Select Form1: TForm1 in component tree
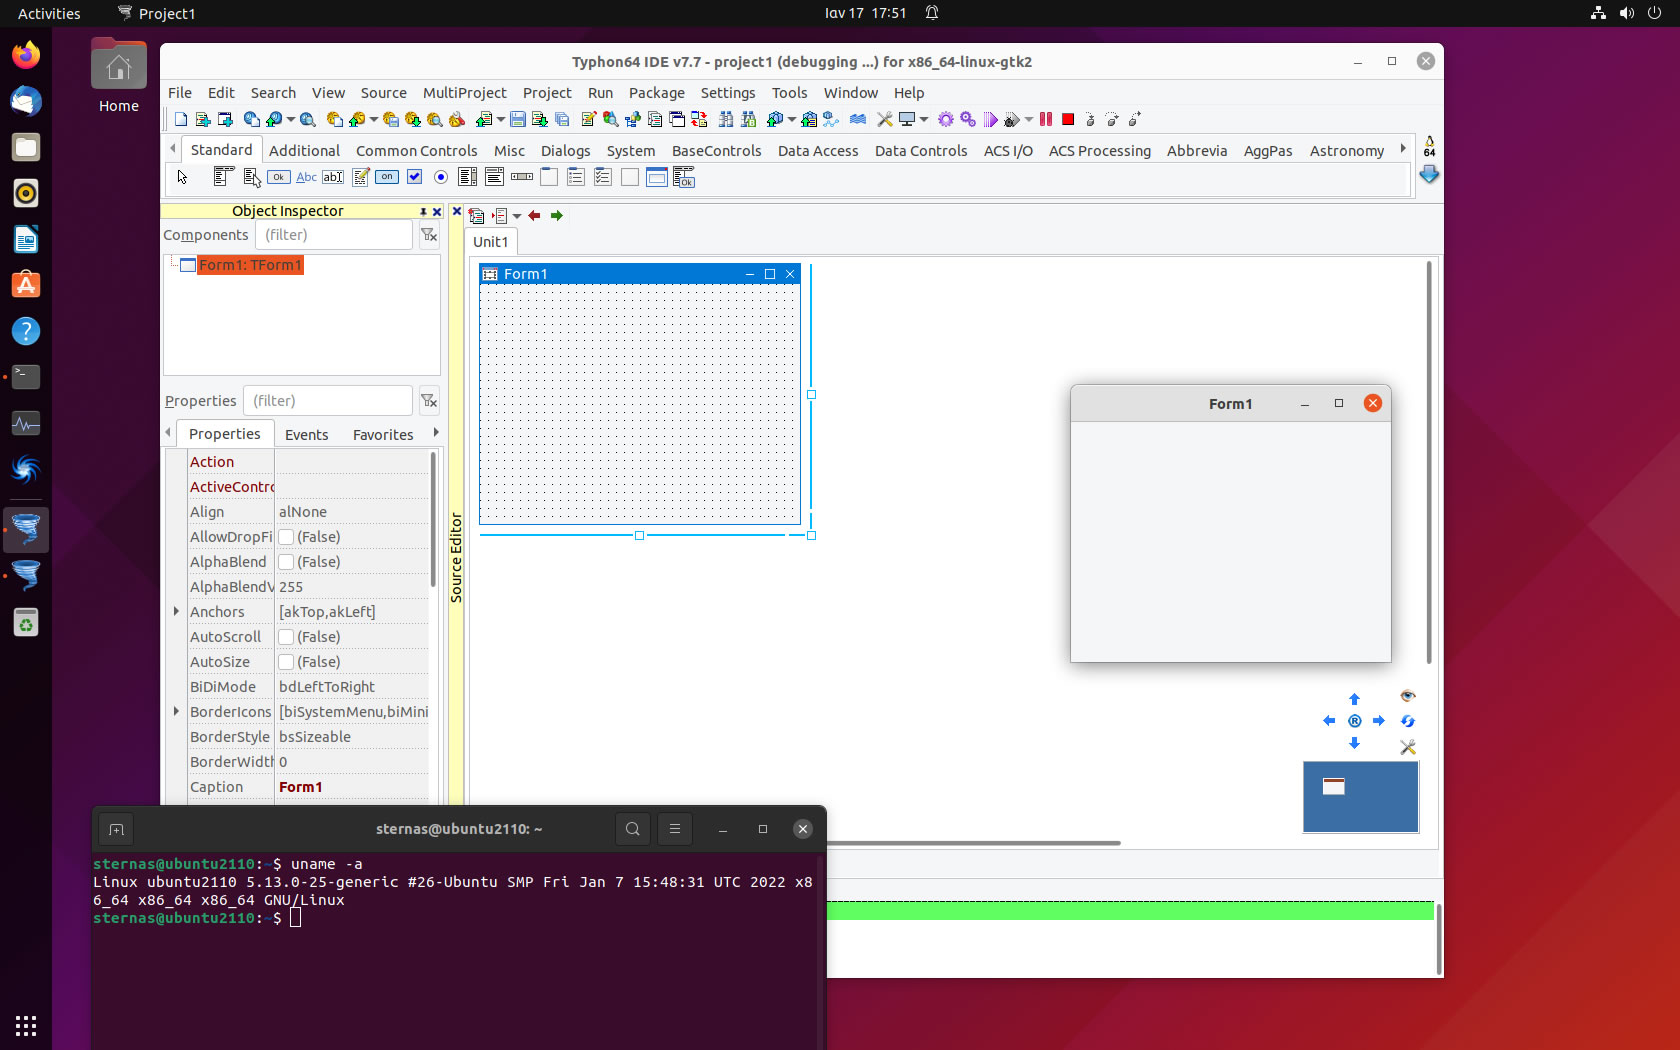Image resolution: width=1680 pixels, height=1050 pixels. 250,265
